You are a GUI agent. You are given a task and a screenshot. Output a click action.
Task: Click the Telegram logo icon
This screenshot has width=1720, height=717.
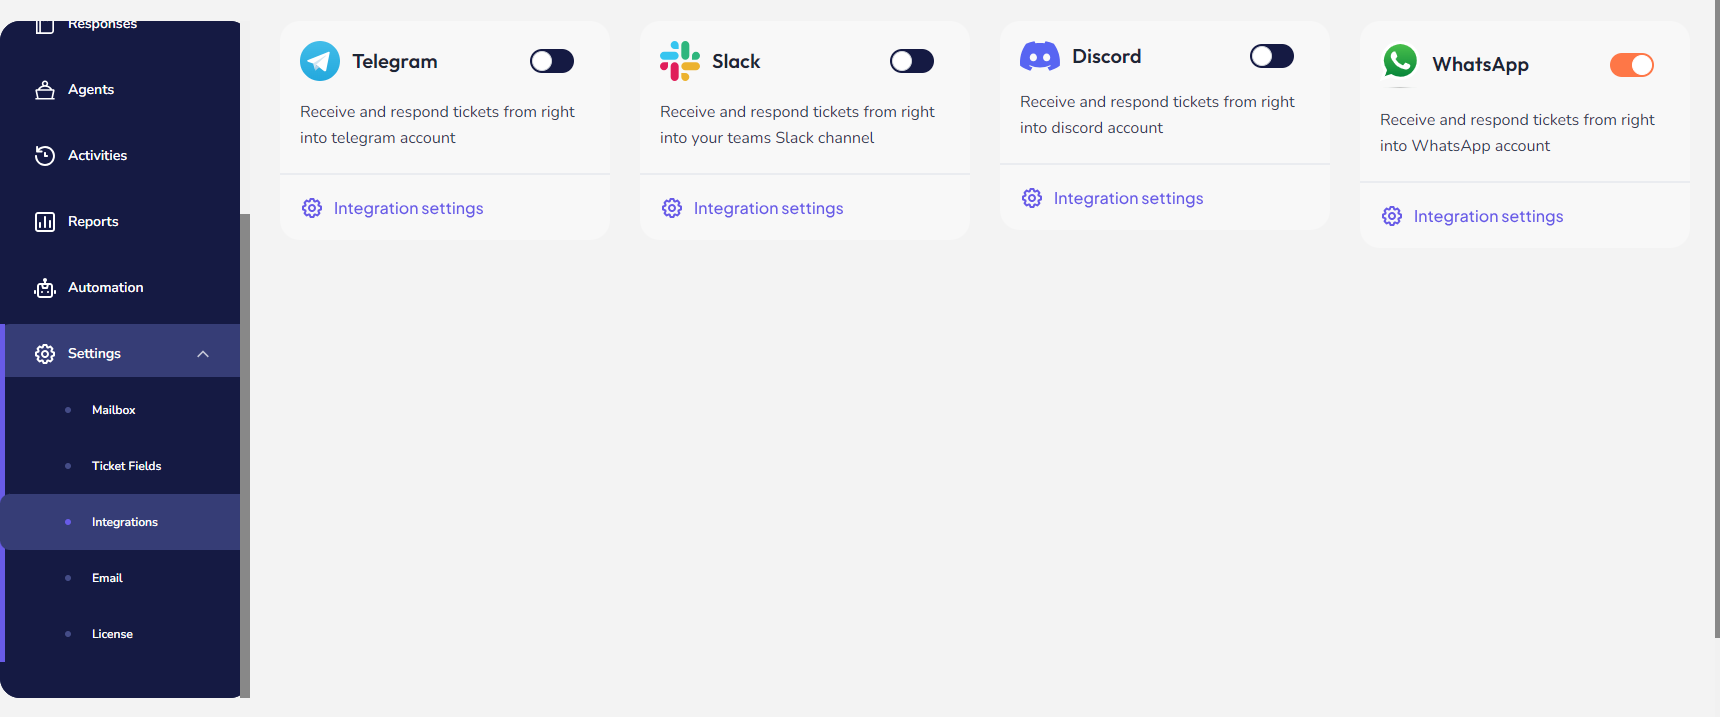320,61
